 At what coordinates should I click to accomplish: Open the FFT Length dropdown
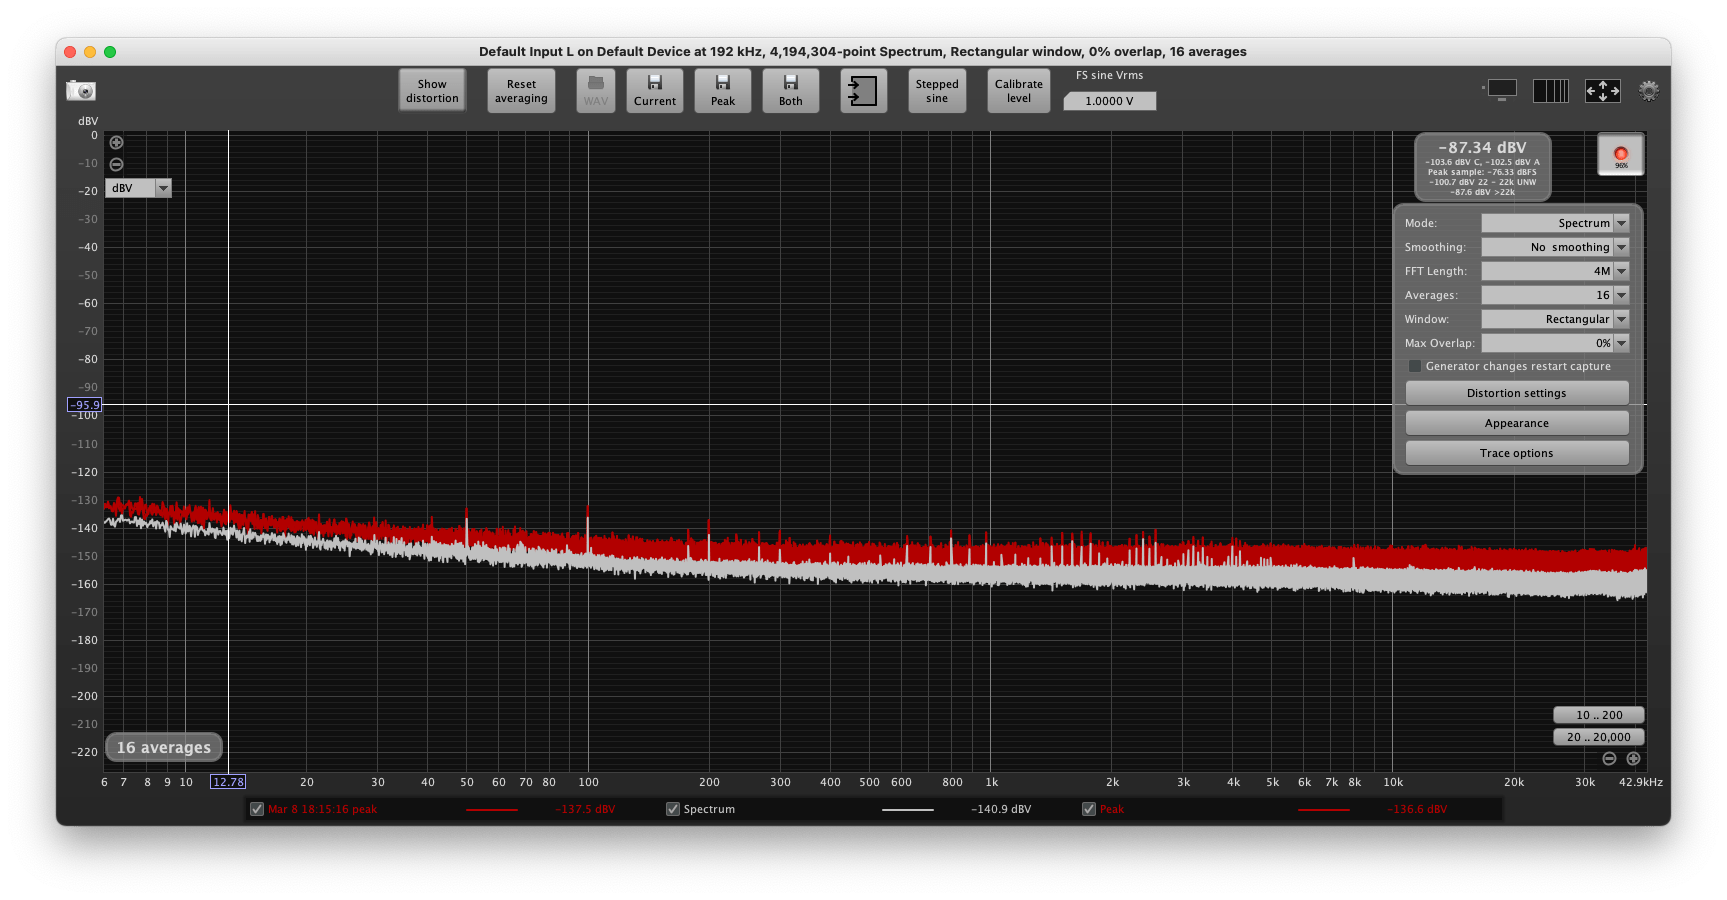click(x=1555, y=271)
